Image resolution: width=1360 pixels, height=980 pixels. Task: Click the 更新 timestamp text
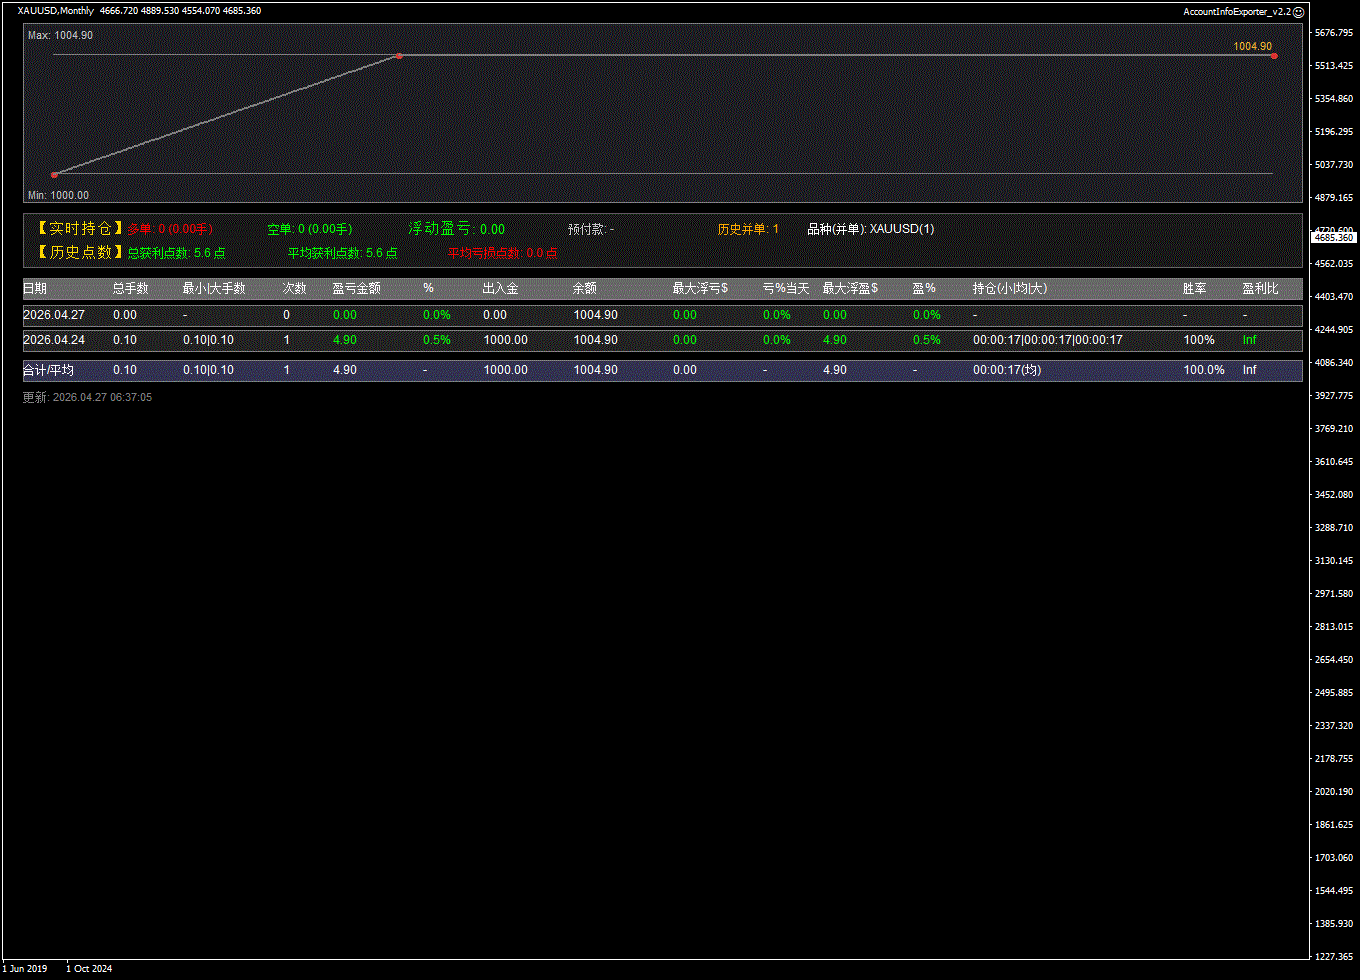pos(88,397)
